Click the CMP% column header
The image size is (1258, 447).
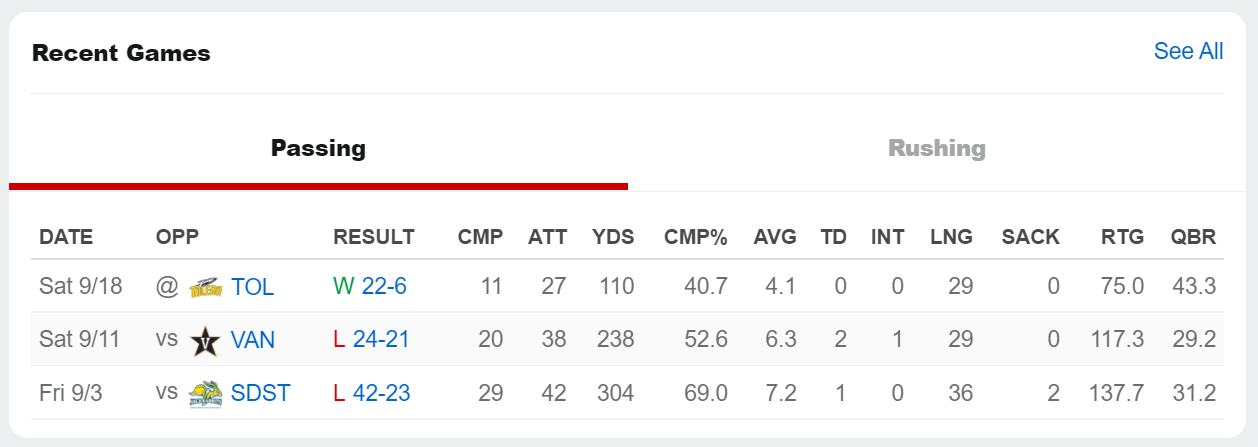coord(695,237)
